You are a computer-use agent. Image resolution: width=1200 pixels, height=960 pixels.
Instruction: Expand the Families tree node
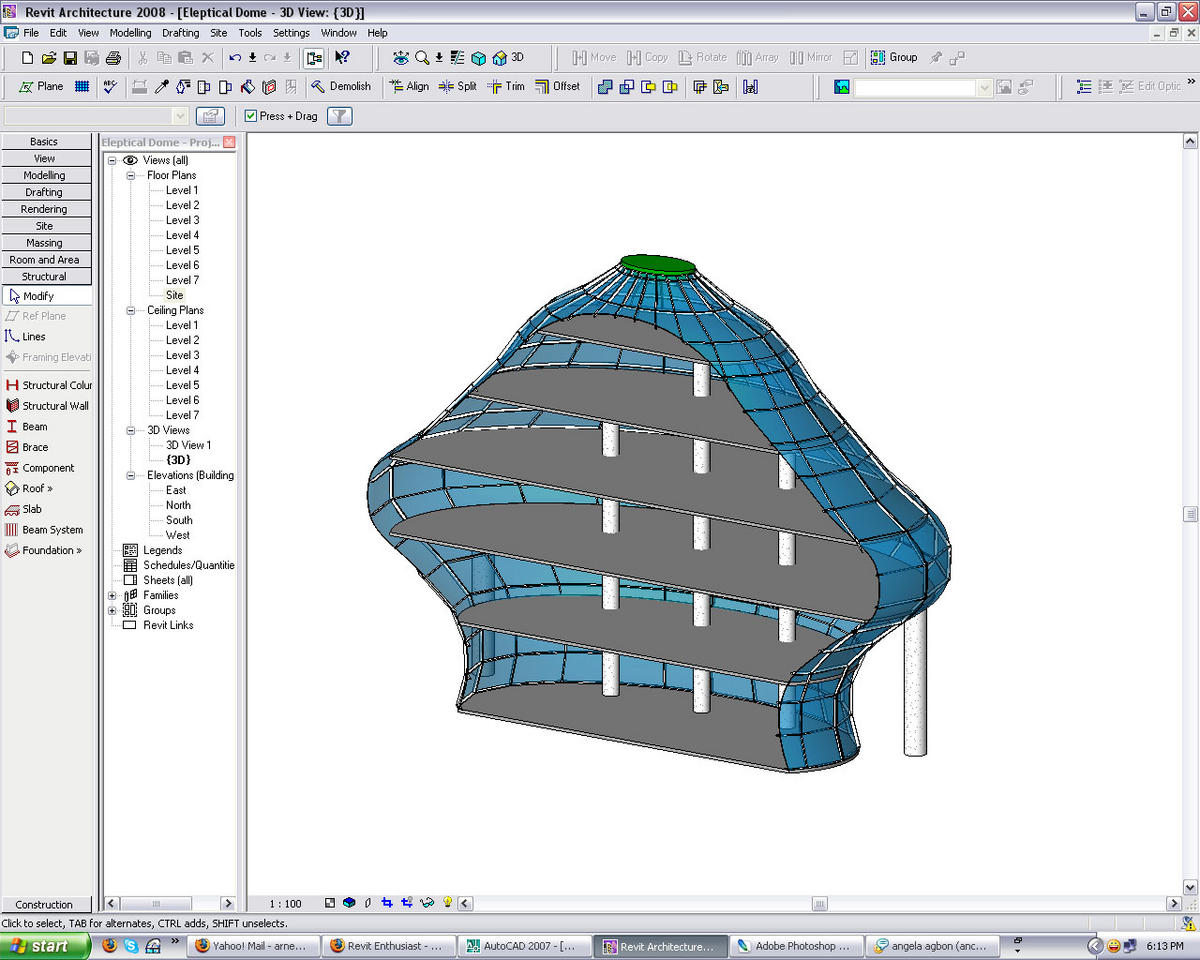tap(112, 595)
